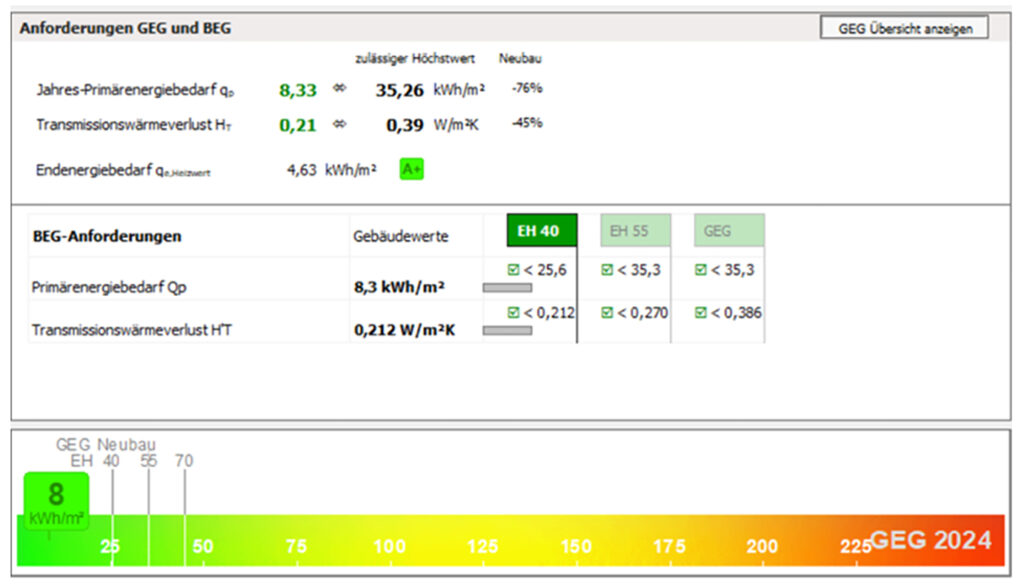Click the 8,3 kWh/m² Gebäudewerte cell
This screenshot has height=584, width=1024.
pyautogui.click(x=399, y=288)
